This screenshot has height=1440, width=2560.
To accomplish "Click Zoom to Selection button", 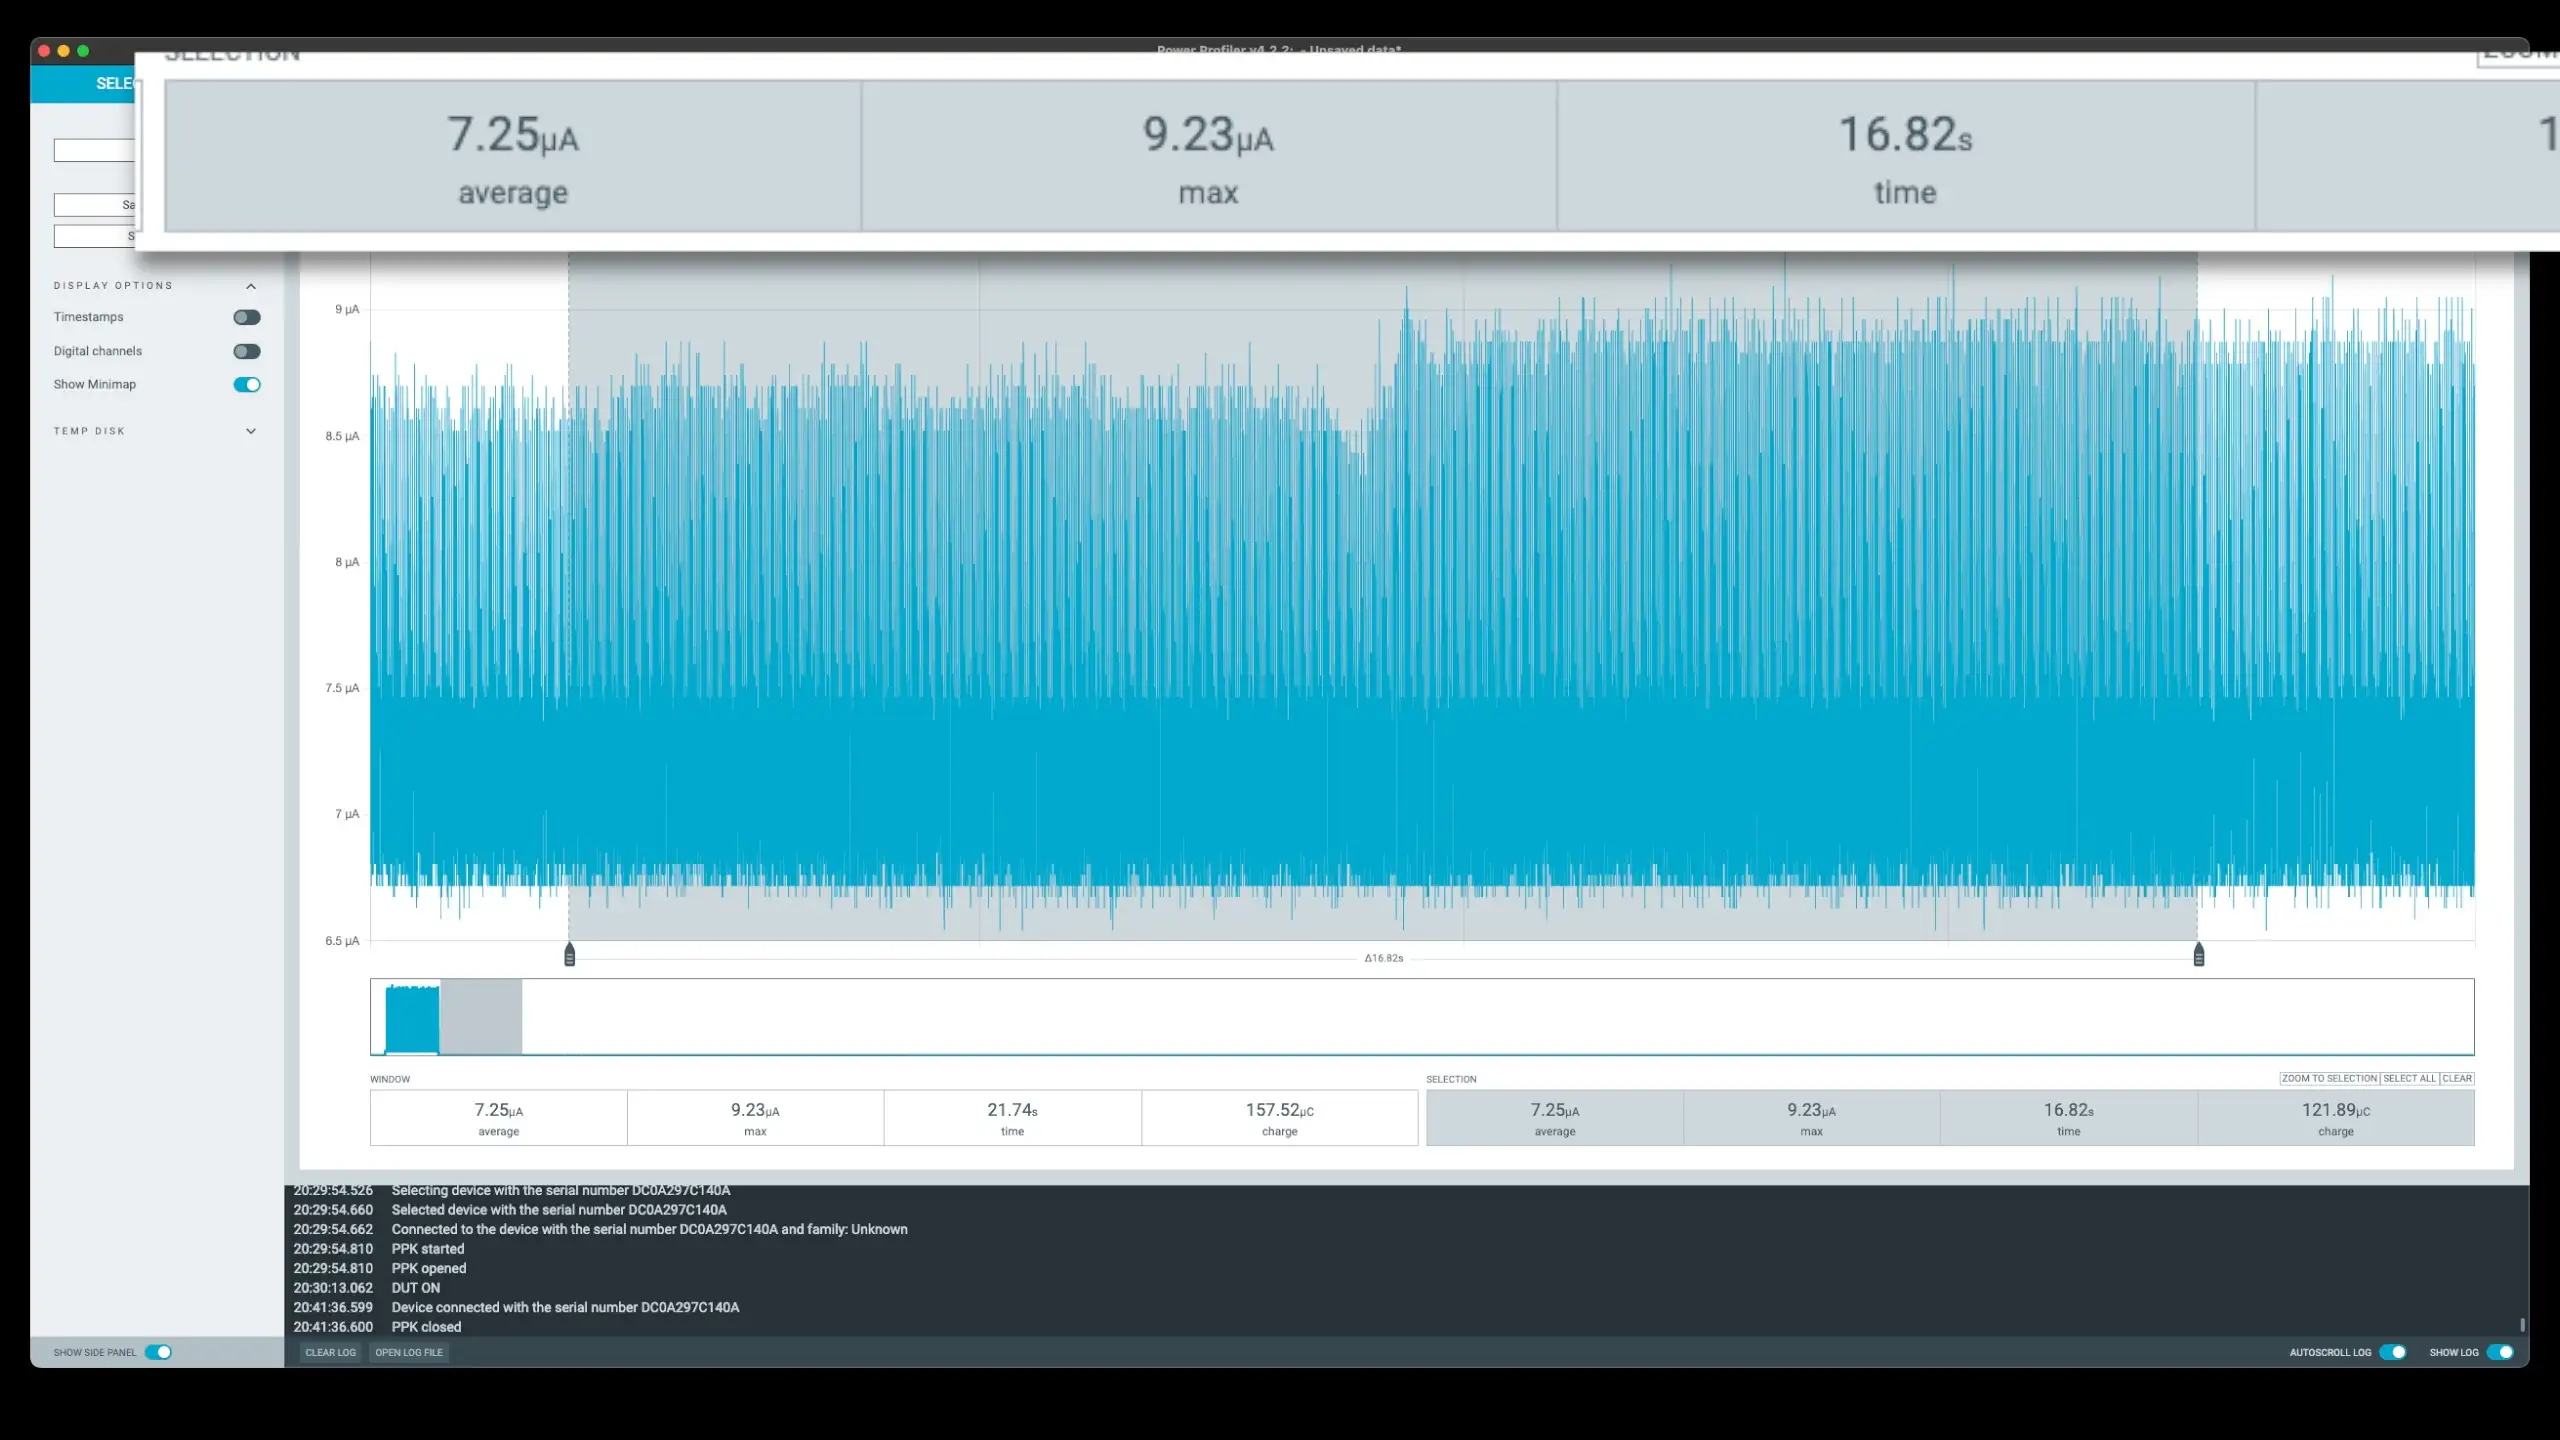I will (x=2329, y=1078).
